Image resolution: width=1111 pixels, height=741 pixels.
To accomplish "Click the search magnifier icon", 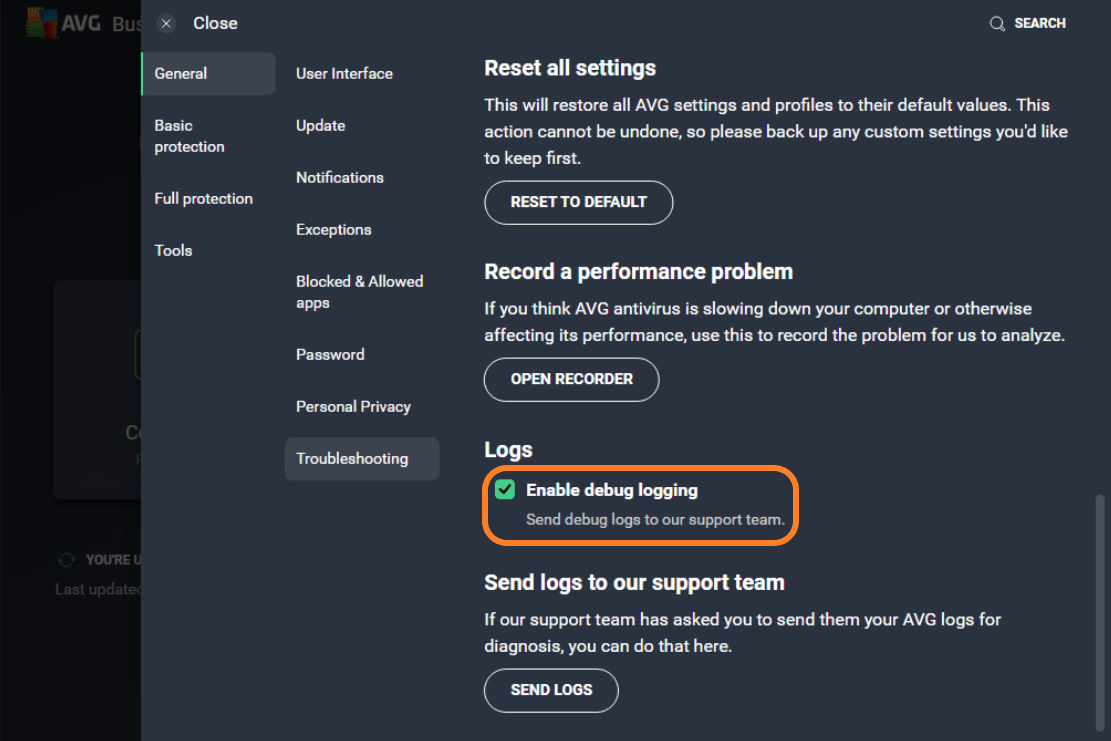I will coord(997,23).
